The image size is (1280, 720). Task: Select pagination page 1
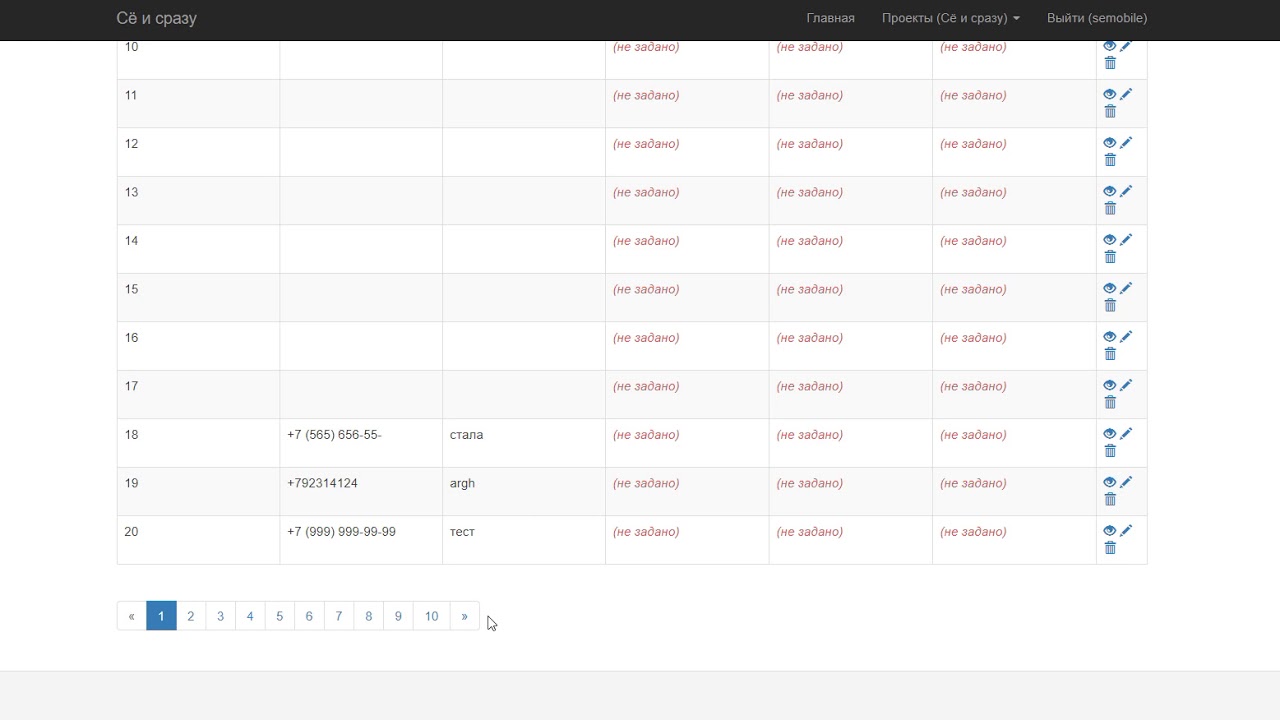click(x=161, y=616)
